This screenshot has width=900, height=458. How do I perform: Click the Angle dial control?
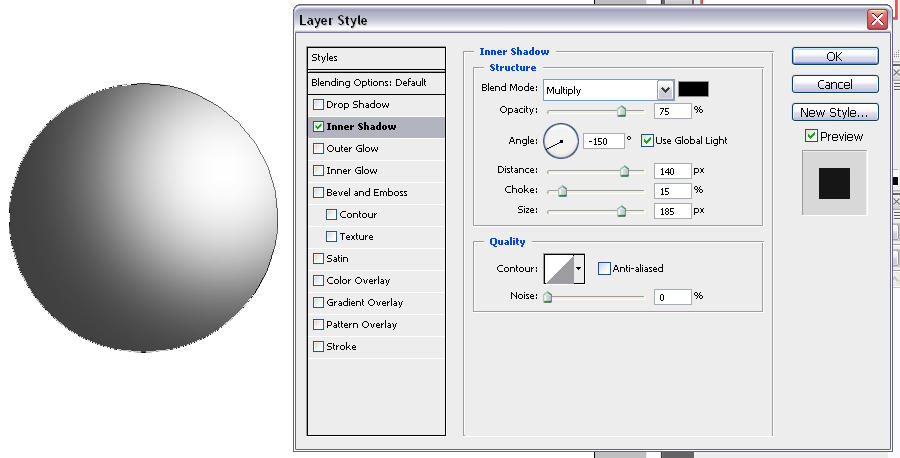[x=561, y=141]
